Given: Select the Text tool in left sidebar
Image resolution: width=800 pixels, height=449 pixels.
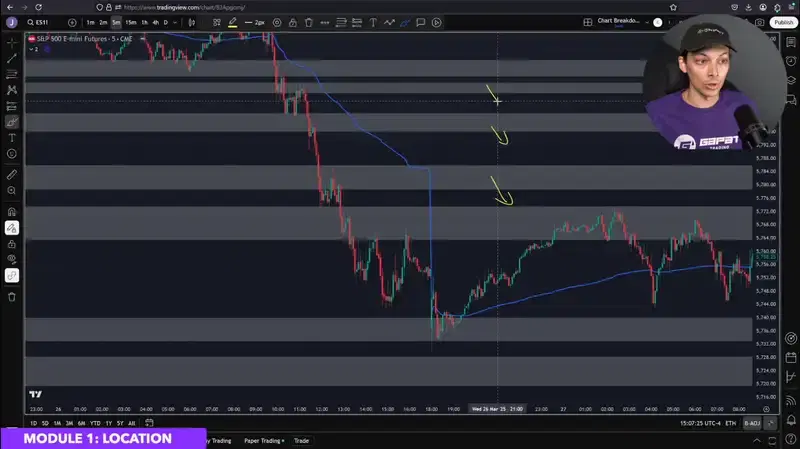Looking at the screenshot, I should 12,138.
